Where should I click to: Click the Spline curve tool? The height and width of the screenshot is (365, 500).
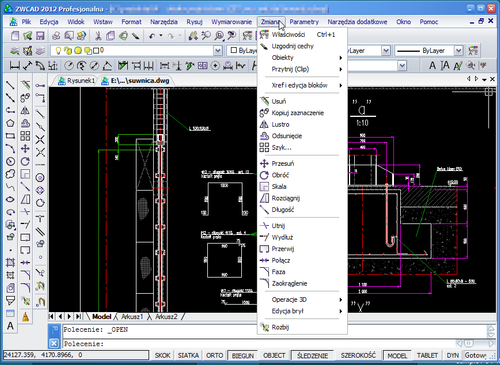(10, 187)
